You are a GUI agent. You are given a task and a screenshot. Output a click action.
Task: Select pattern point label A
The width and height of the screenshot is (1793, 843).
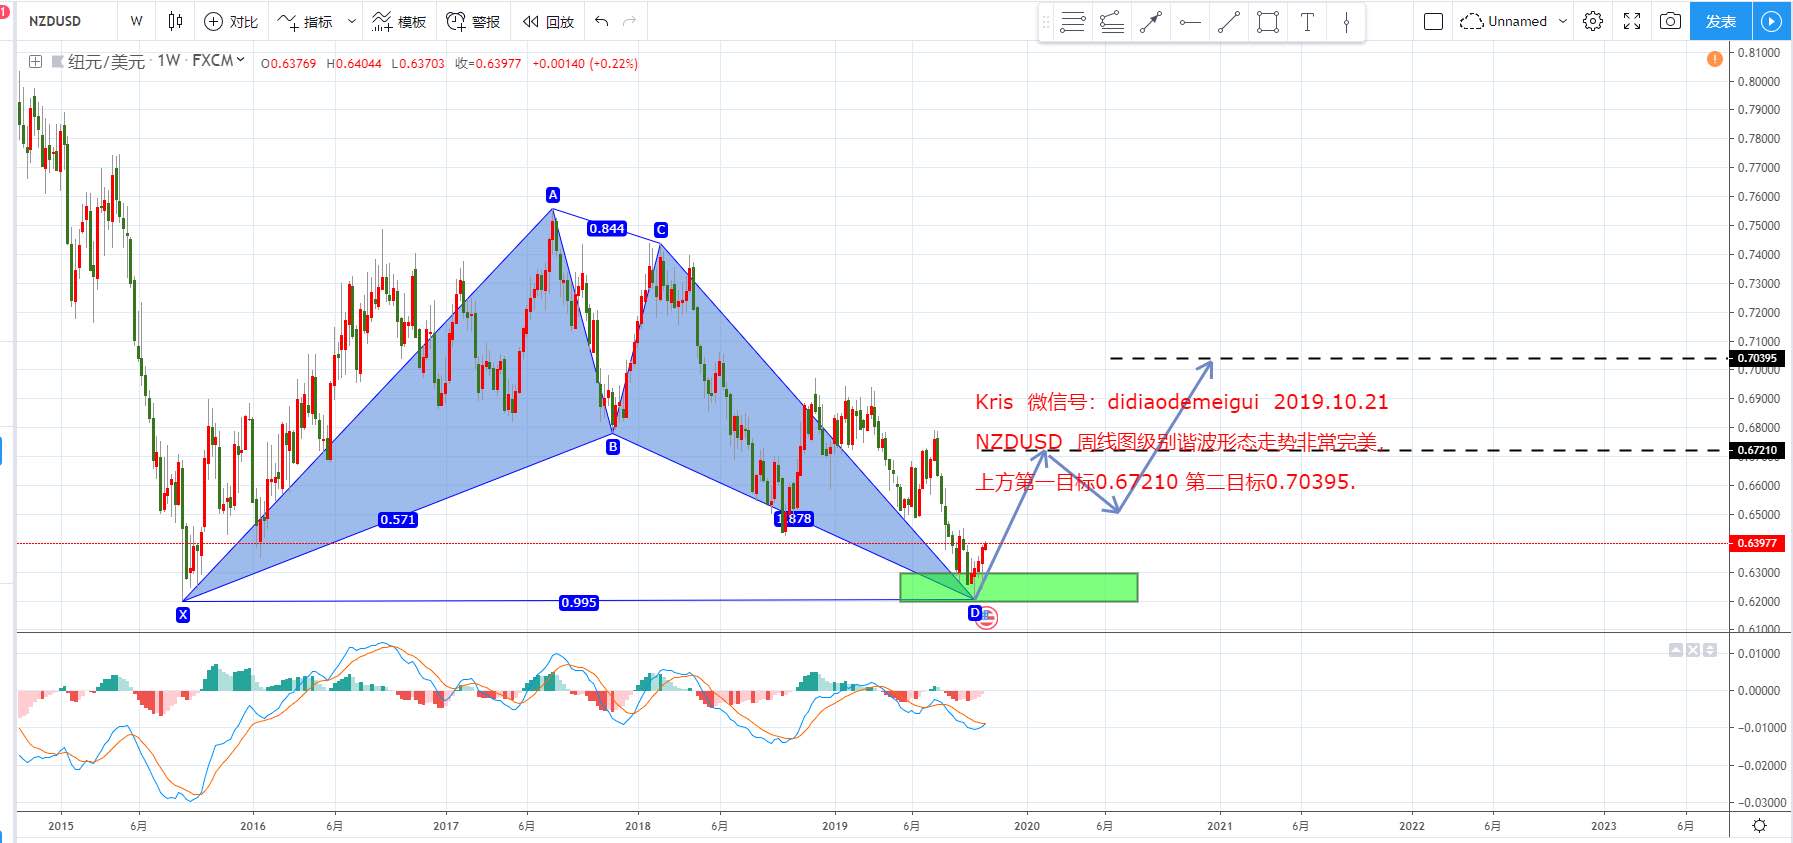[553, 195]
